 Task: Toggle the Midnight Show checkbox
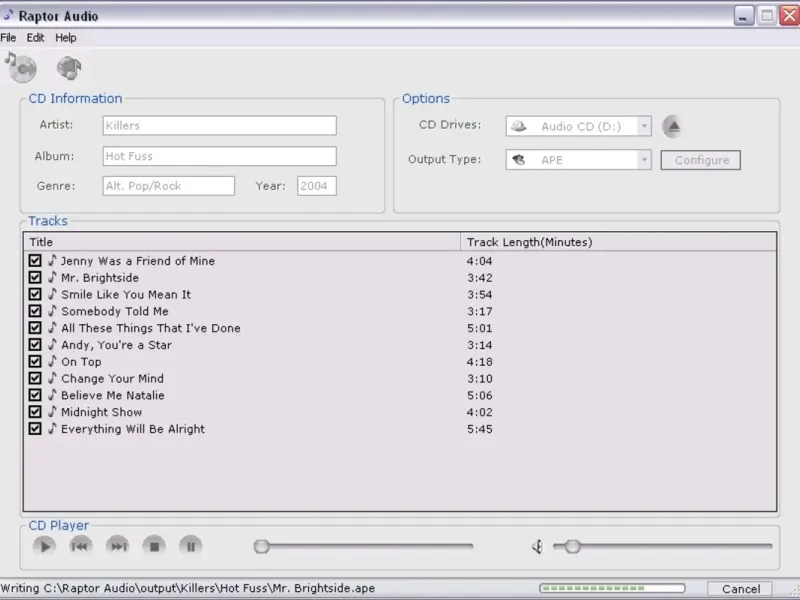35,412
